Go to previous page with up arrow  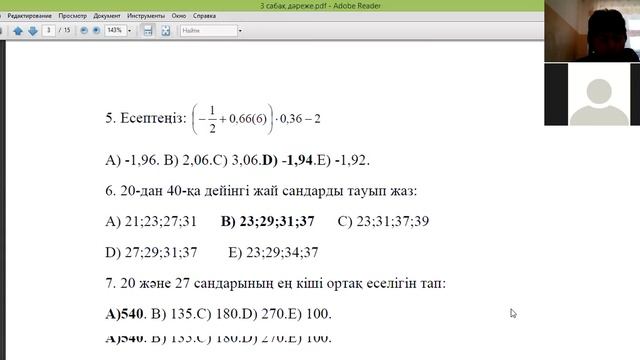coord(18,31)
